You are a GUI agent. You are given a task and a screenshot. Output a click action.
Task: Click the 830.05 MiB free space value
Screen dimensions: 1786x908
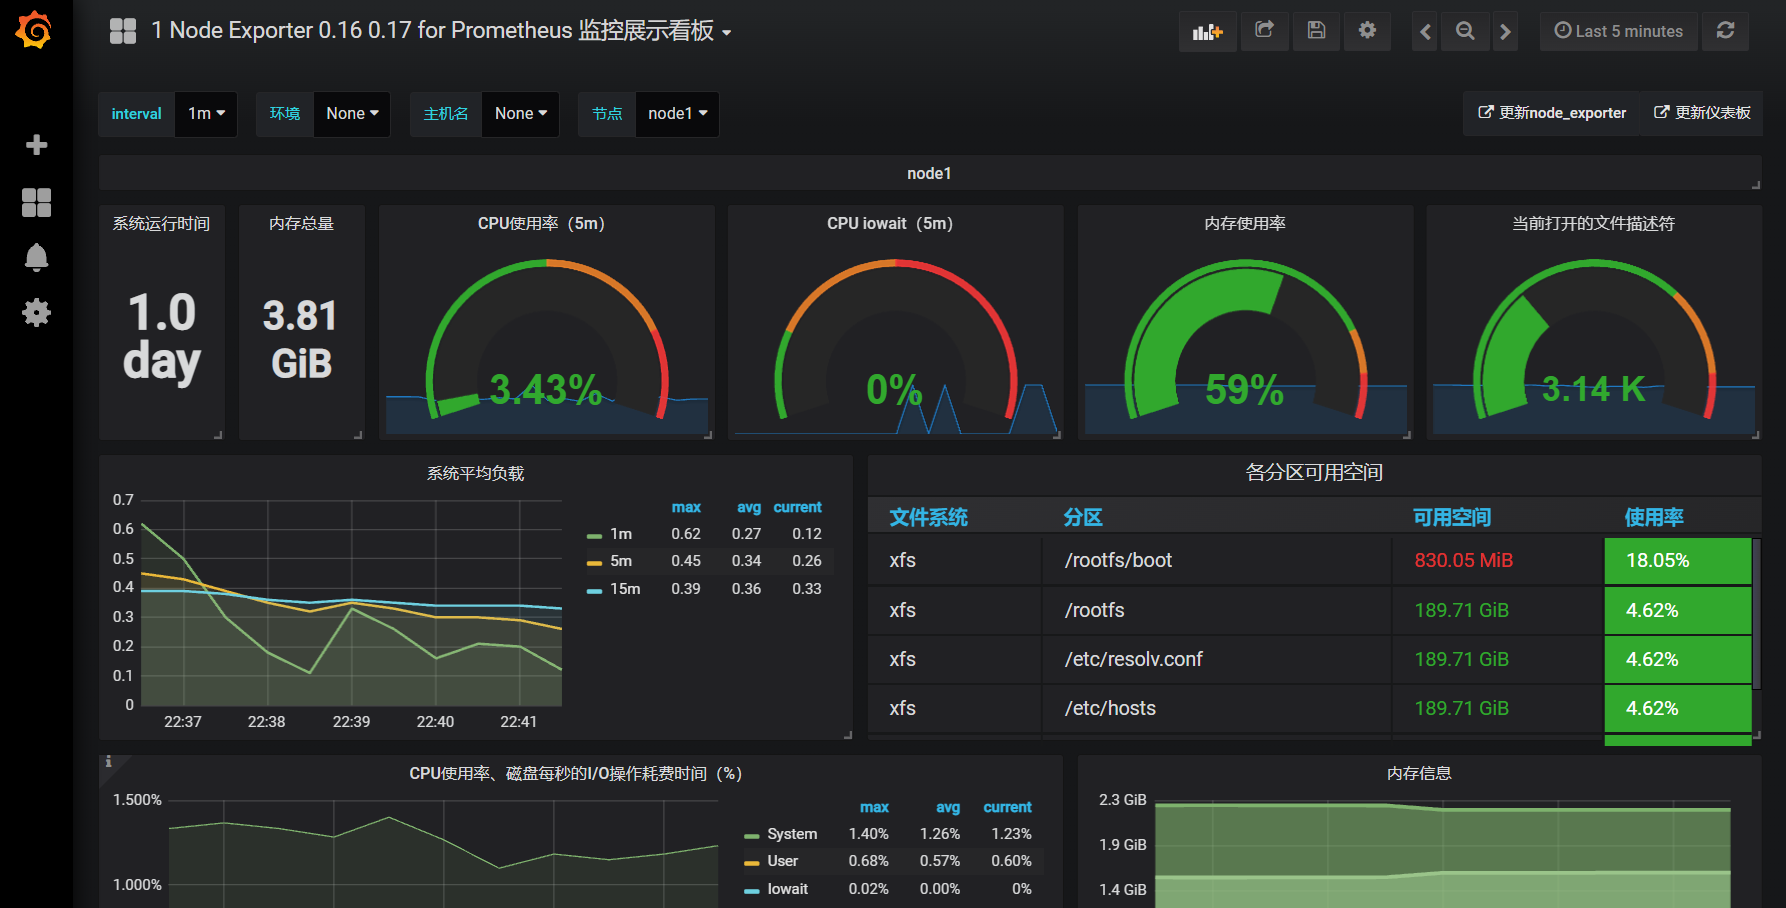point(1463,560)
